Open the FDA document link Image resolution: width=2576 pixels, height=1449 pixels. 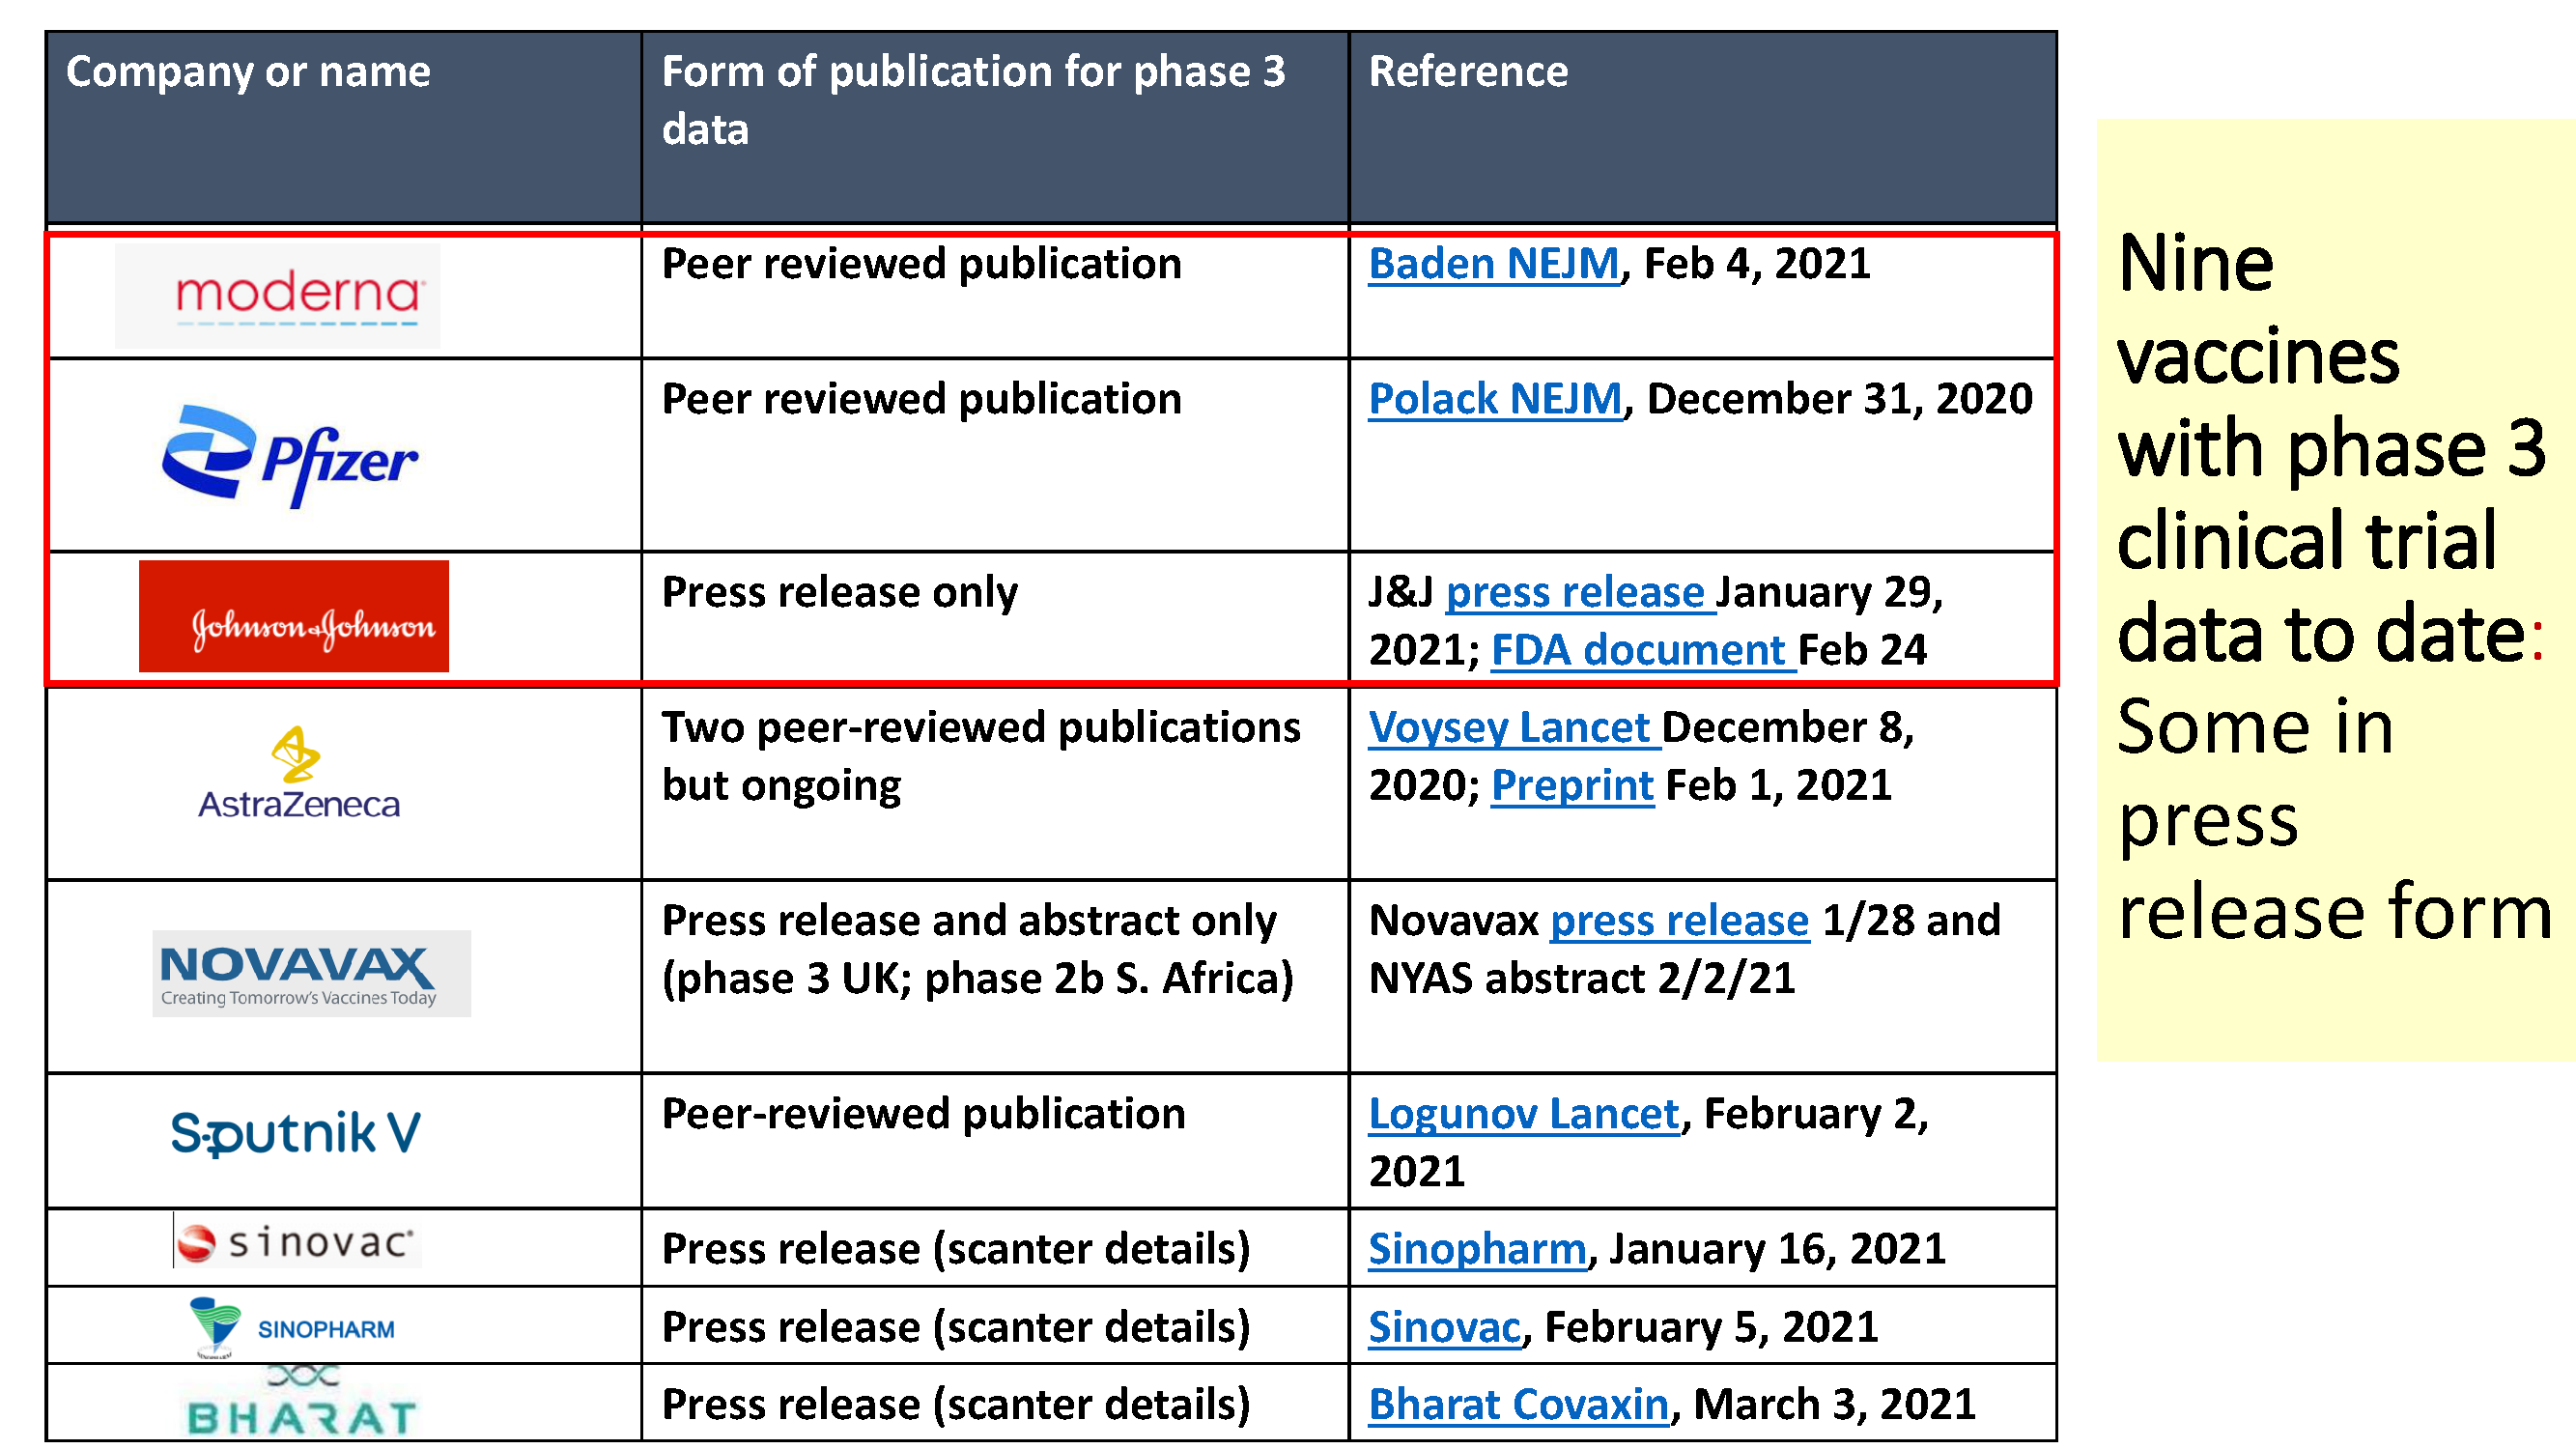(1643, 650)
